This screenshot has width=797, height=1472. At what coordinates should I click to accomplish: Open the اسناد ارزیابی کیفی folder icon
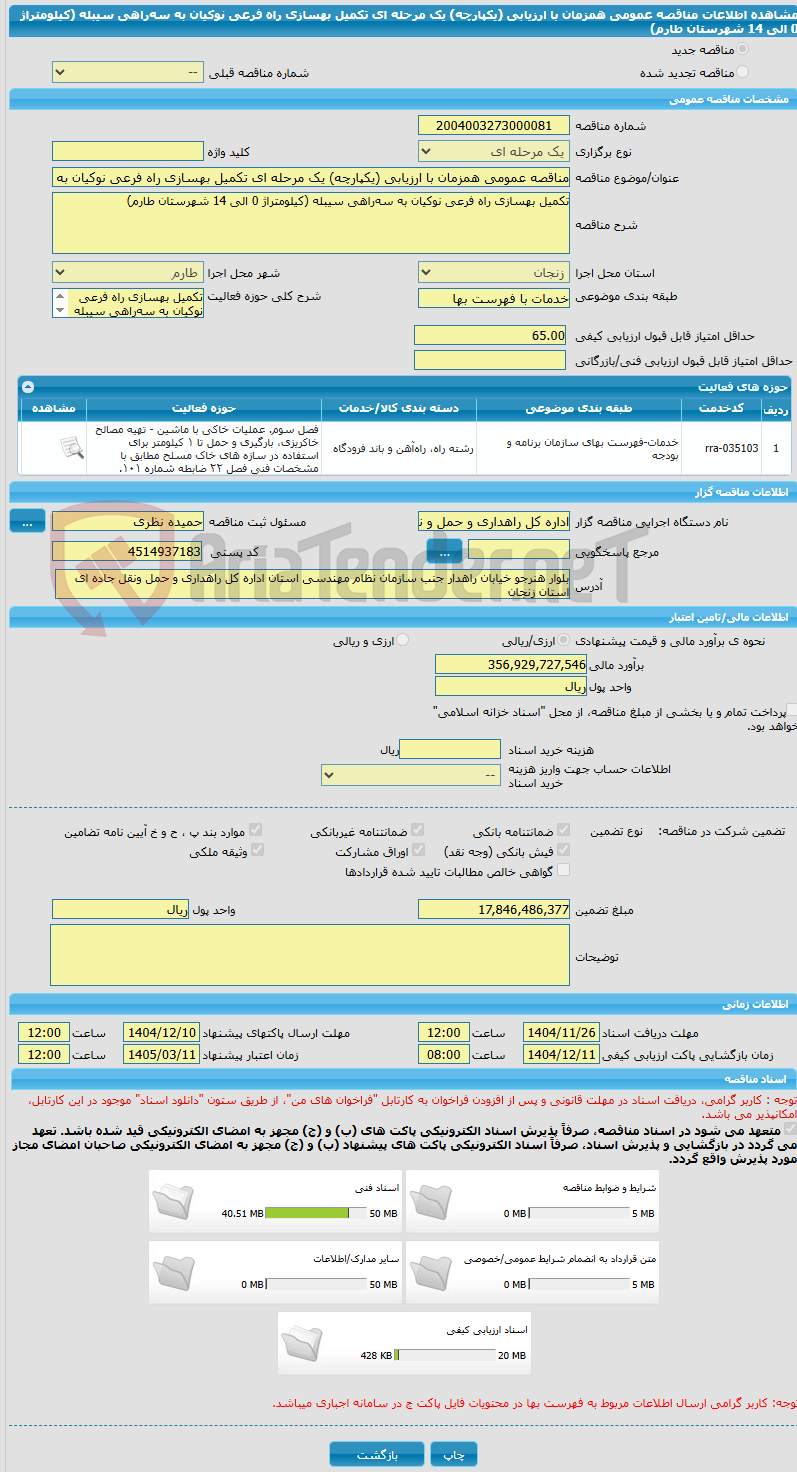[x=304, y=1342]
